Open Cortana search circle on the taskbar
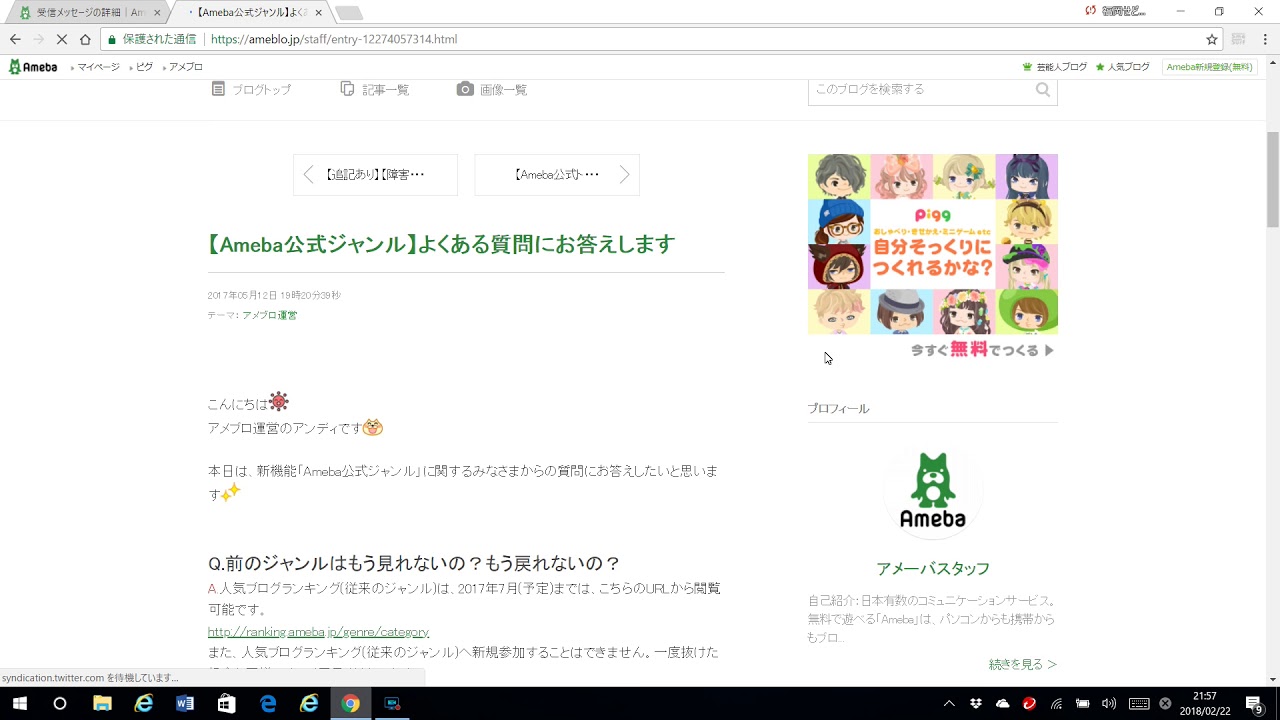1280x720 pixels. (60, 703)
